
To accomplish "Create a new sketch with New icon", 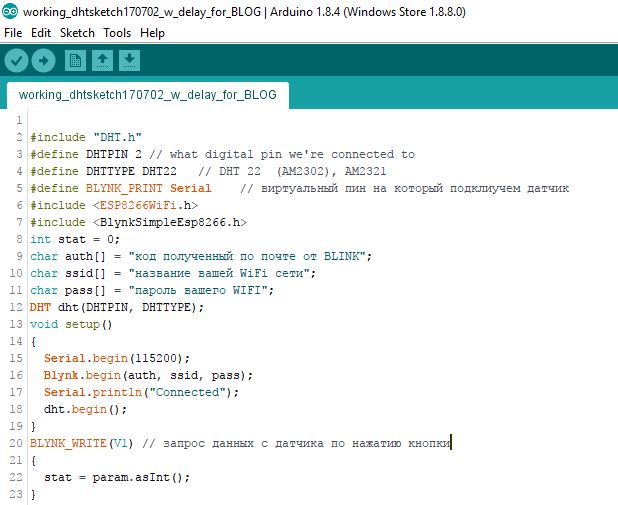I will coord(75,61).
